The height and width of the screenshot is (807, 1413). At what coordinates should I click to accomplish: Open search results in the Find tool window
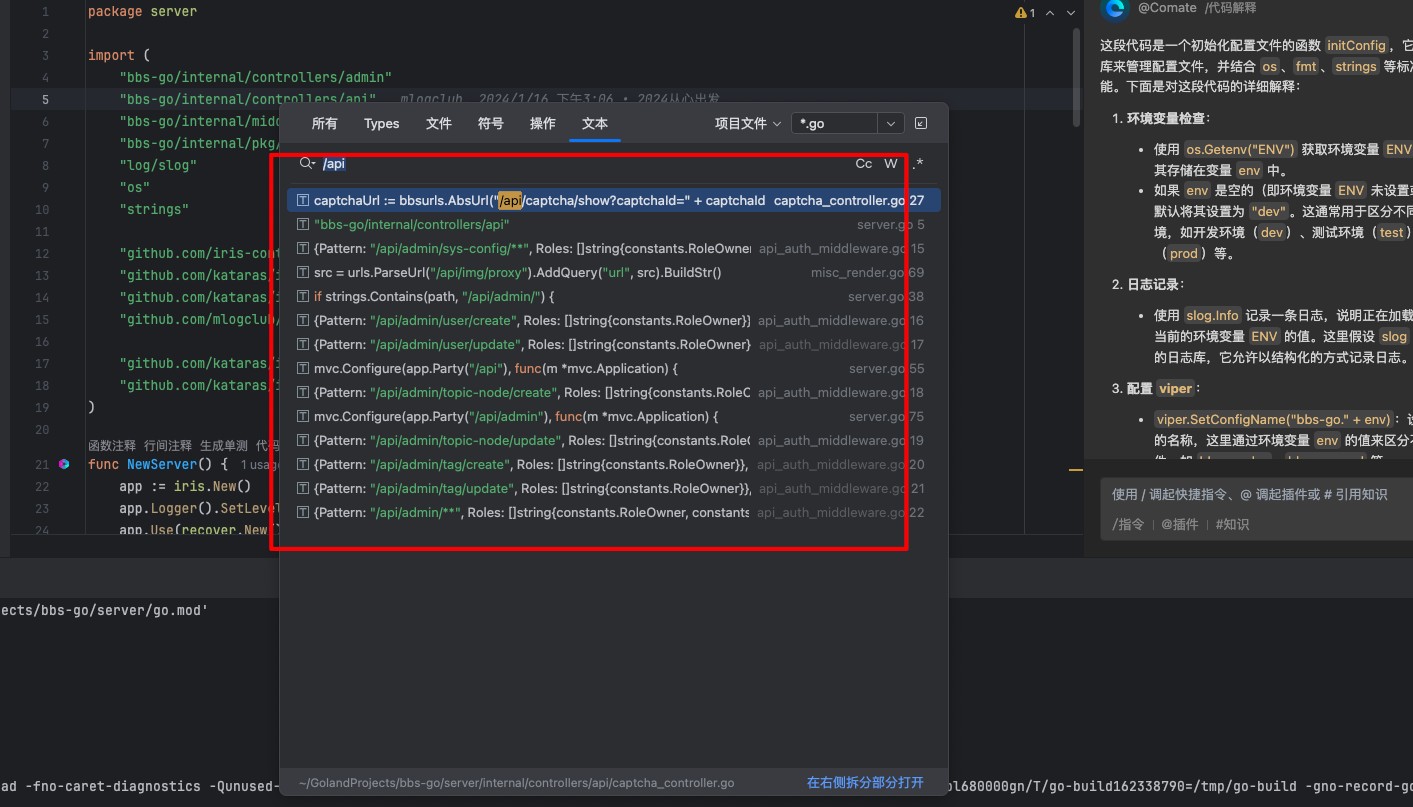[x=921, y=123]
